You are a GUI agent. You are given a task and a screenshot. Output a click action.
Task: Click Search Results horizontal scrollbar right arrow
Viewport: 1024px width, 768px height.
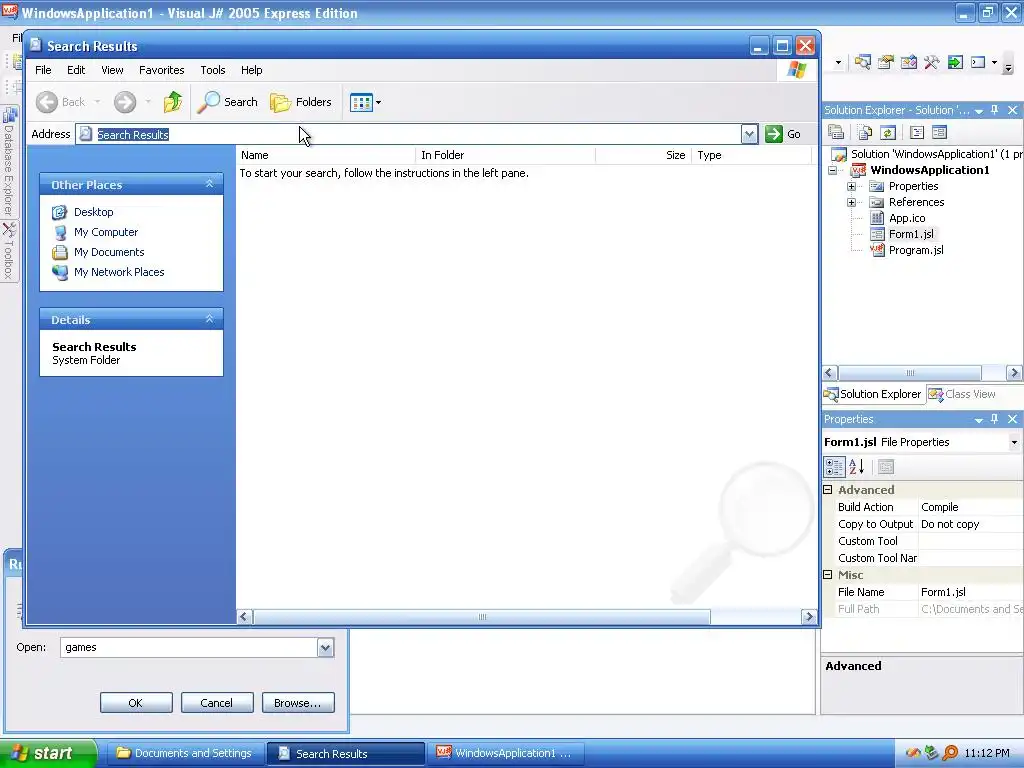point(809,616)
